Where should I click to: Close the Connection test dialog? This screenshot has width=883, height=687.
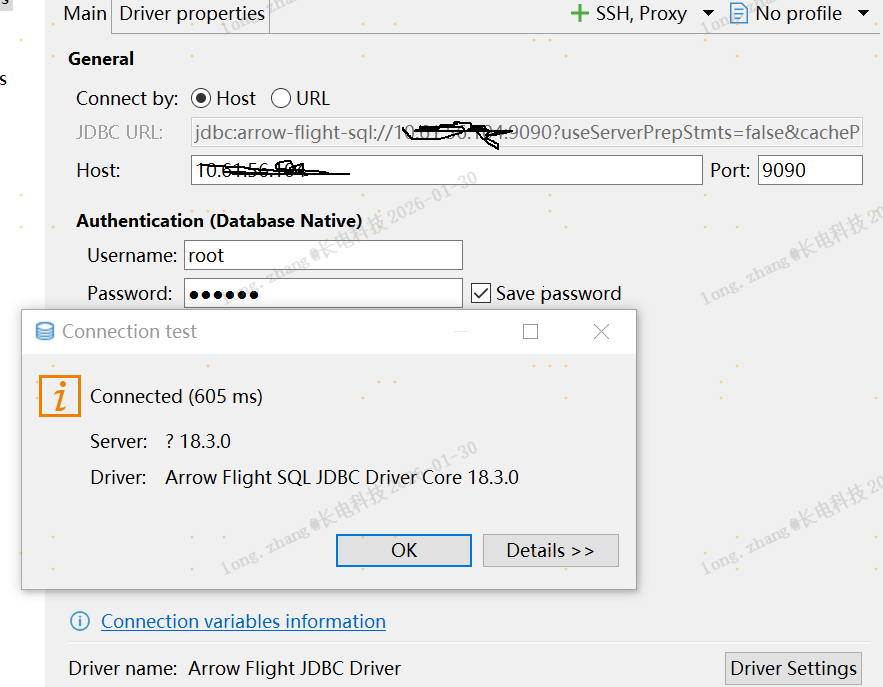601,332
